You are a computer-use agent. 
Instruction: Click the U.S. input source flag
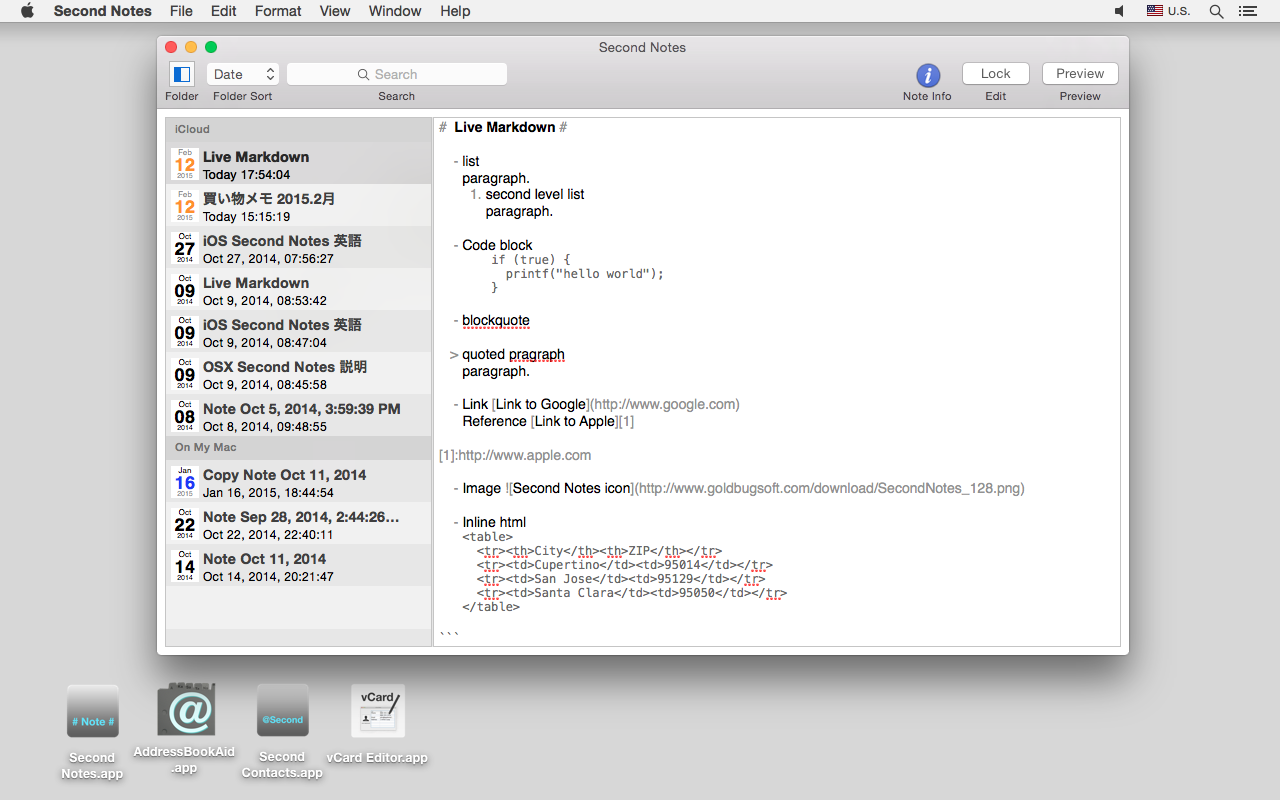pyautogui.click(x=1155, y=11)
